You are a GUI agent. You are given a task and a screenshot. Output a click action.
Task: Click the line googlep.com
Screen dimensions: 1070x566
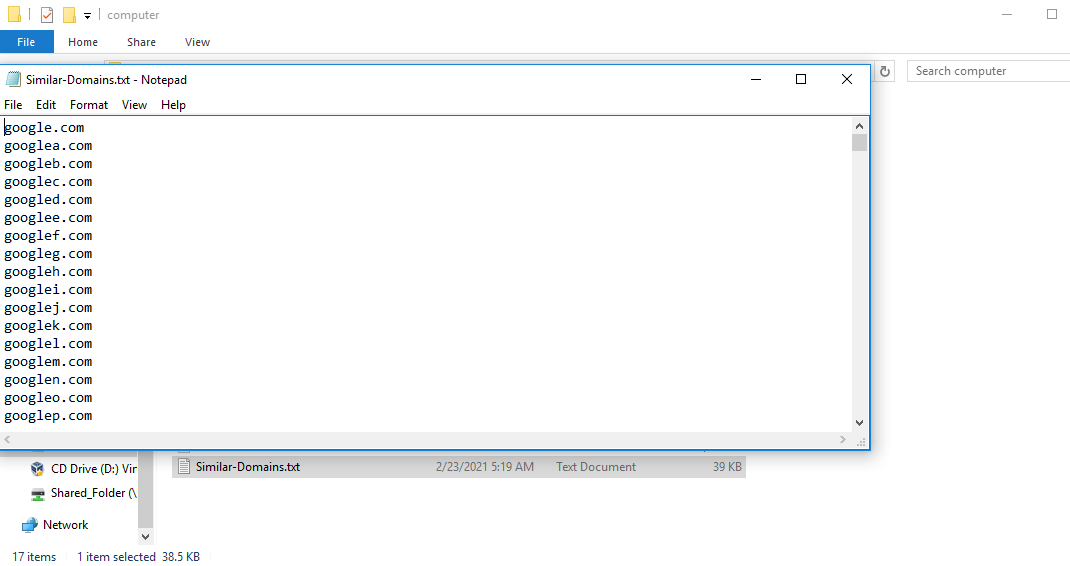pos(48,416)
